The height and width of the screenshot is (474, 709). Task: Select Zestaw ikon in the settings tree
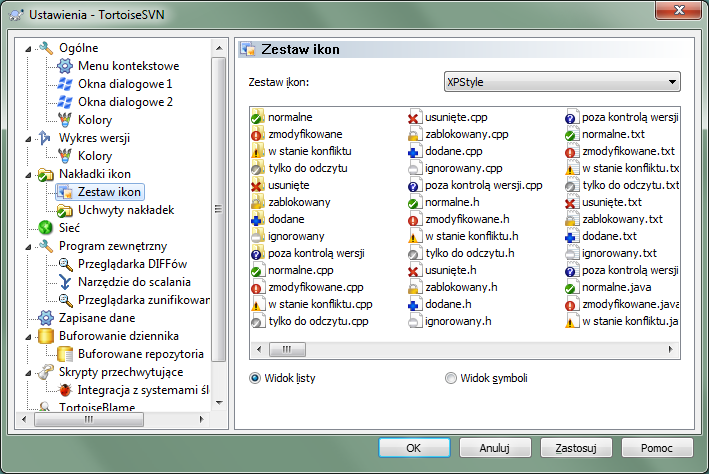(x=109, y=192)
